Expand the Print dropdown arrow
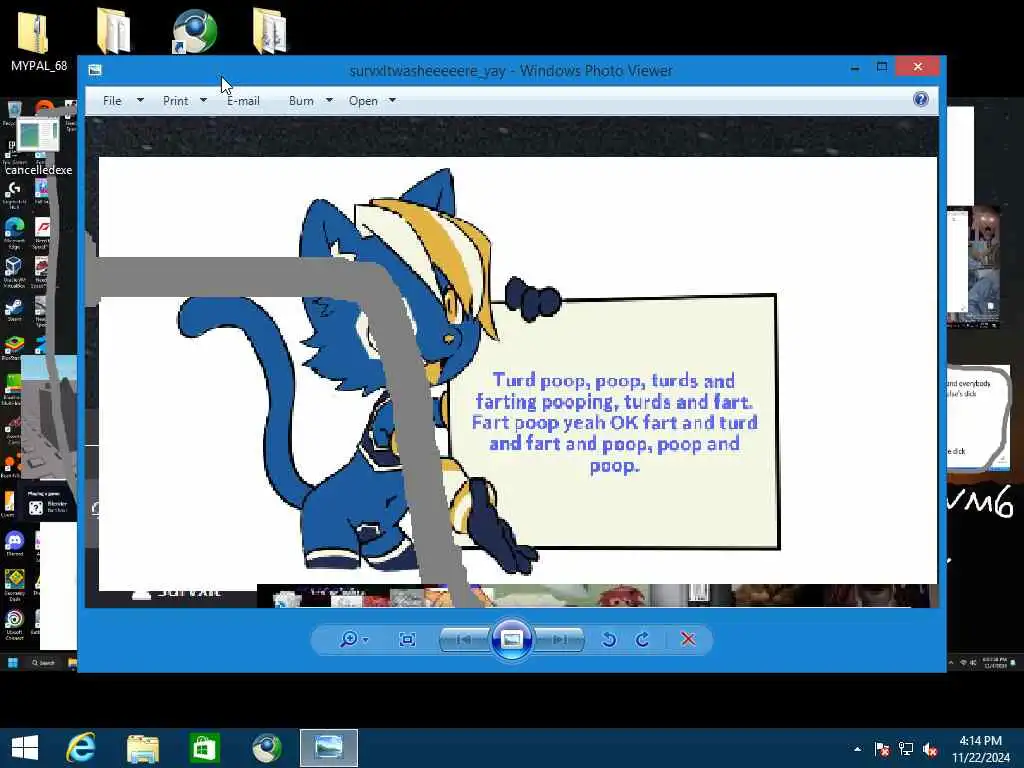The height and width of the screenshot is (768, 1024). (x=203, y=101)
